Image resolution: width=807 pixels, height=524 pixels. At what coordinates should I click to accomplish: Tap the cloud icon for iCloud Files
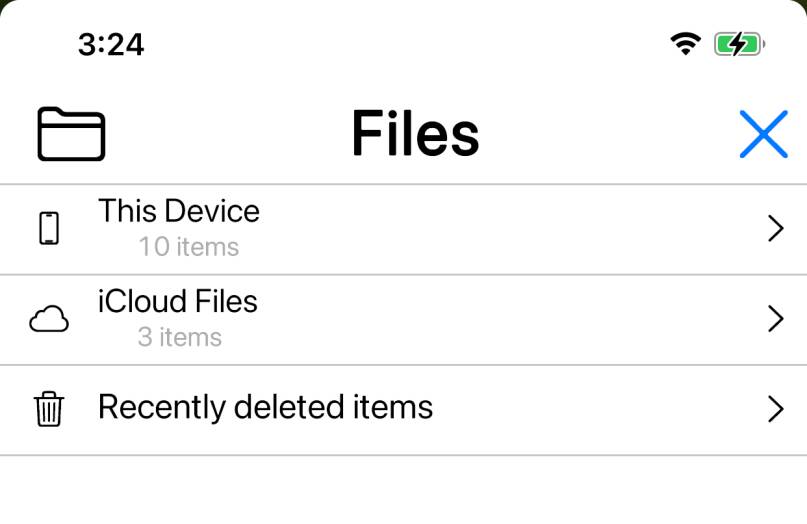49,320
